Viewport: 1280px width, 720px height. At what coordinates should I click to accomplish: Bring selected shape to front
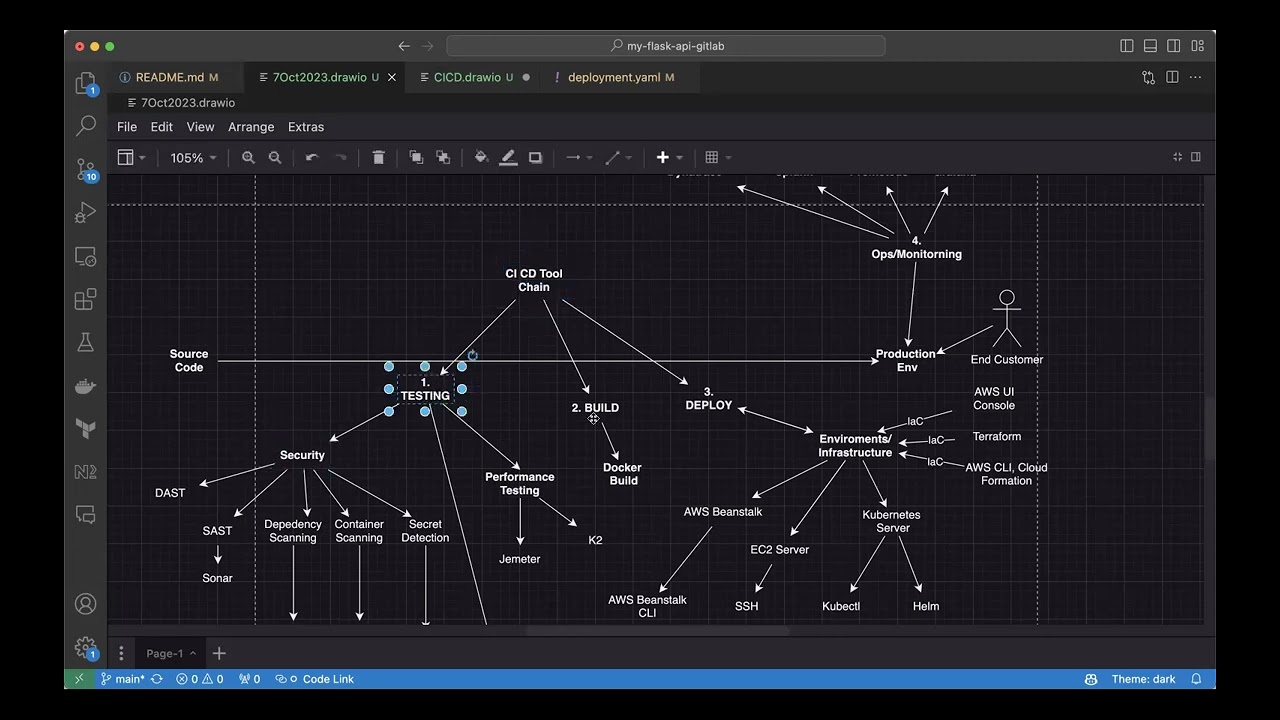(416, 158)
